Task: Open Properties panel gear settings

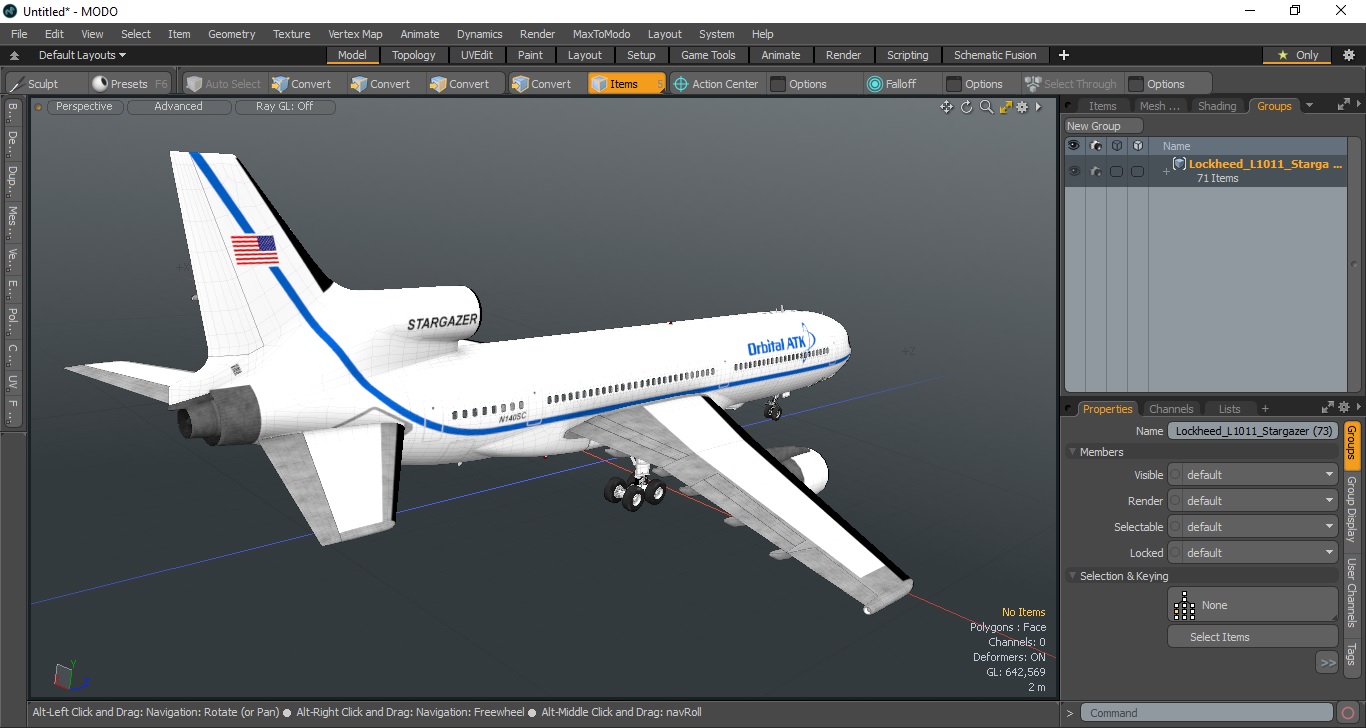Action: click(1344, 408)
